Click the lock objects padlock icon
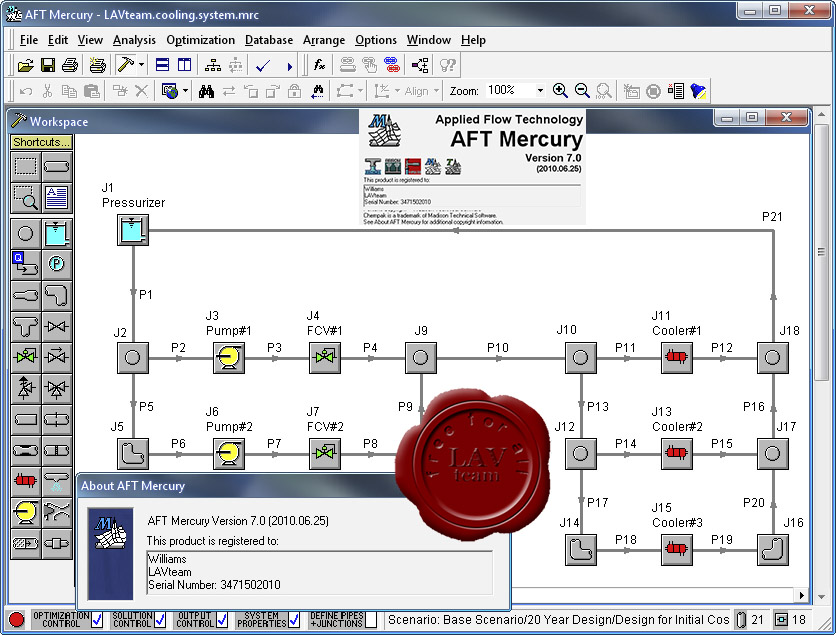 point(294,91)
